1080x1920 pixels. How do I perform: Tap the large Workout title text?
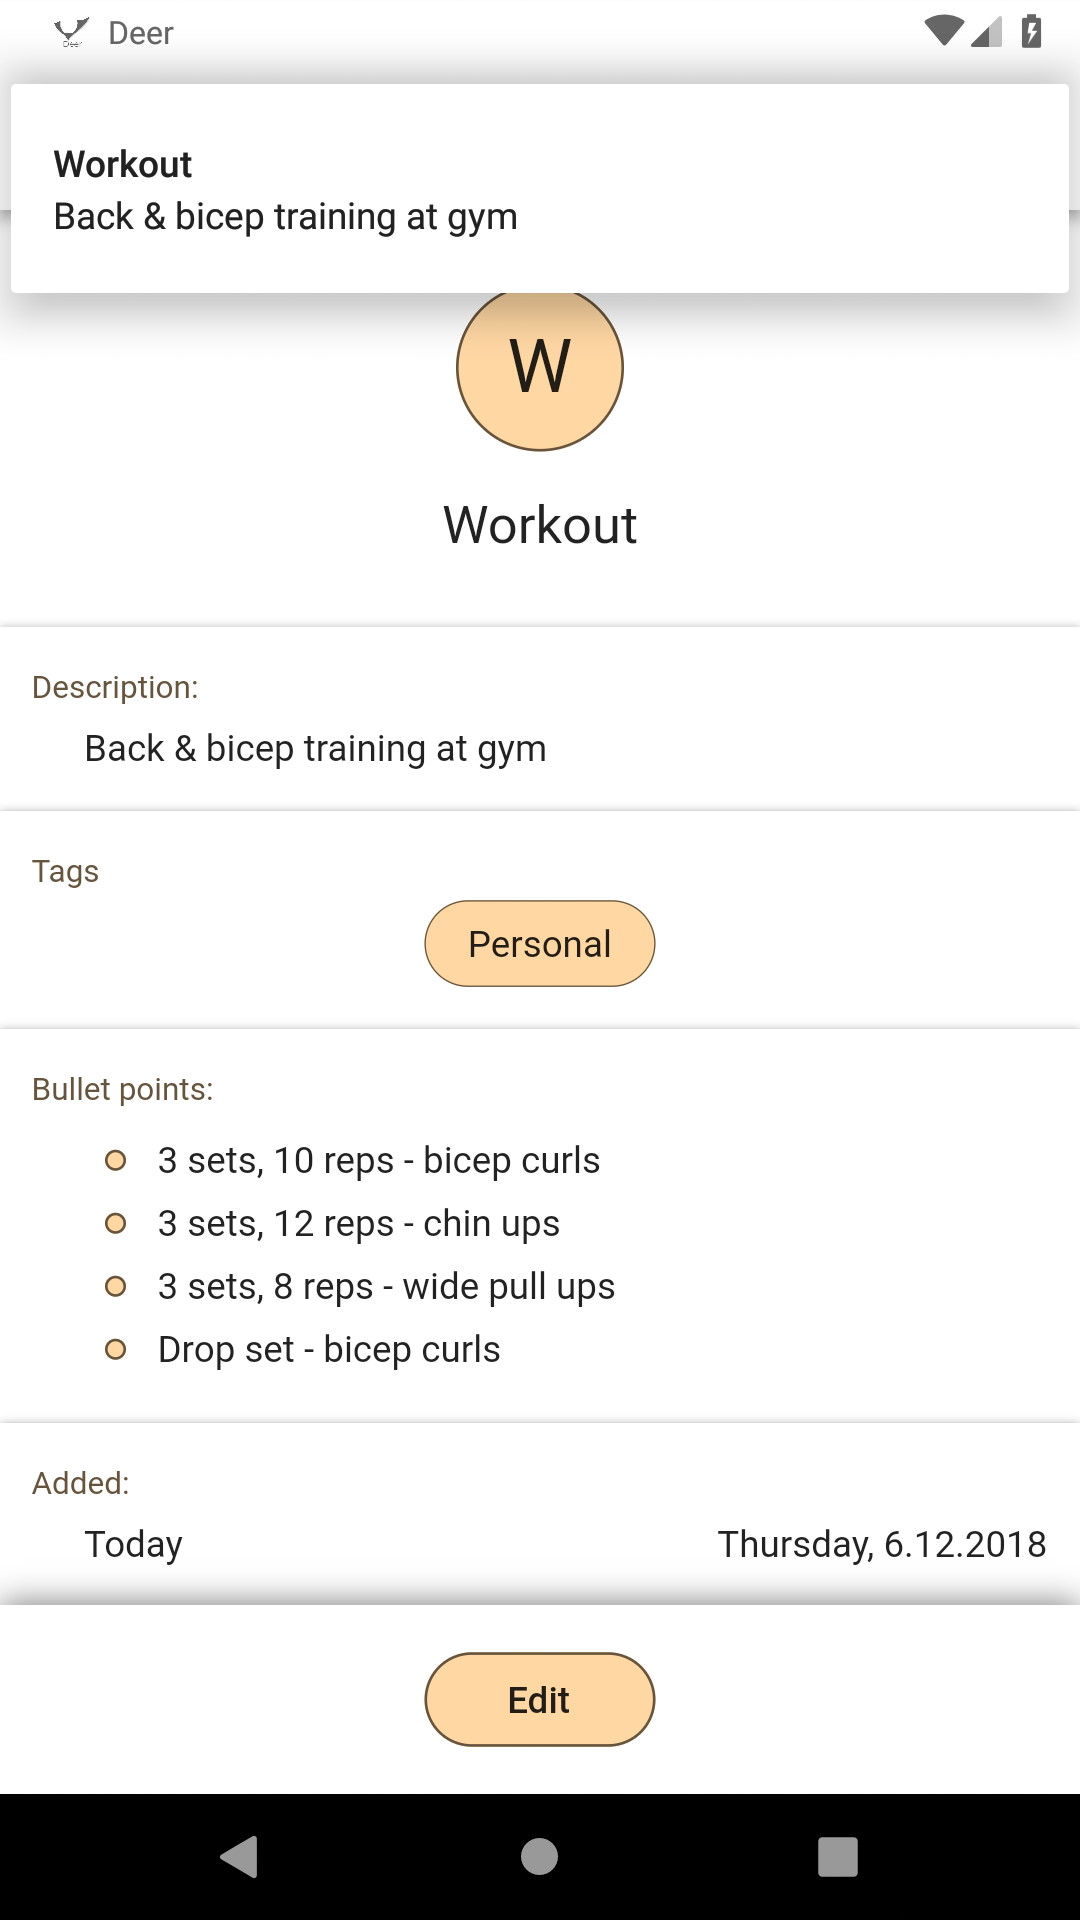[x=540, y=525]
